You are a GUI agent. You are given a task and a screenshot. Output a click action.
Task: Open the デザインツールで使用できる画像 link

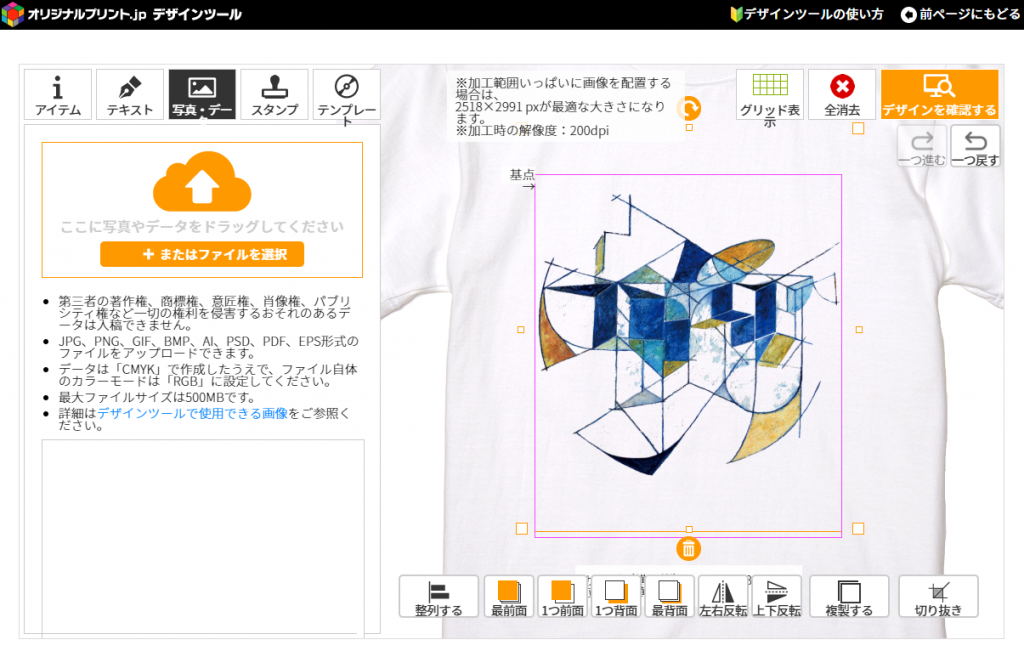tap(193, 413)
